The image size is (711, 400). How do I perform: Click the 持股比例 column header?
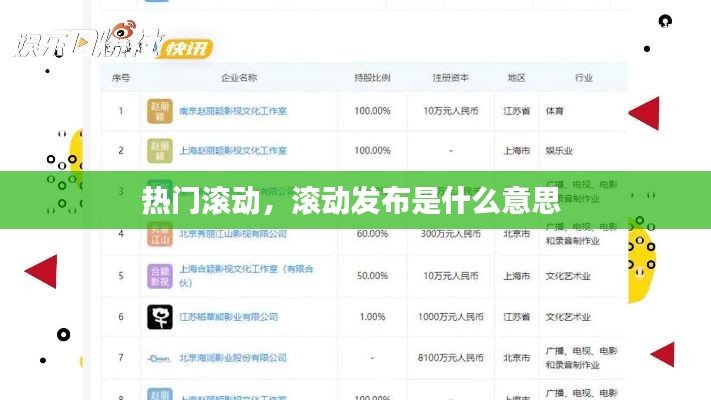click(372, 77)
